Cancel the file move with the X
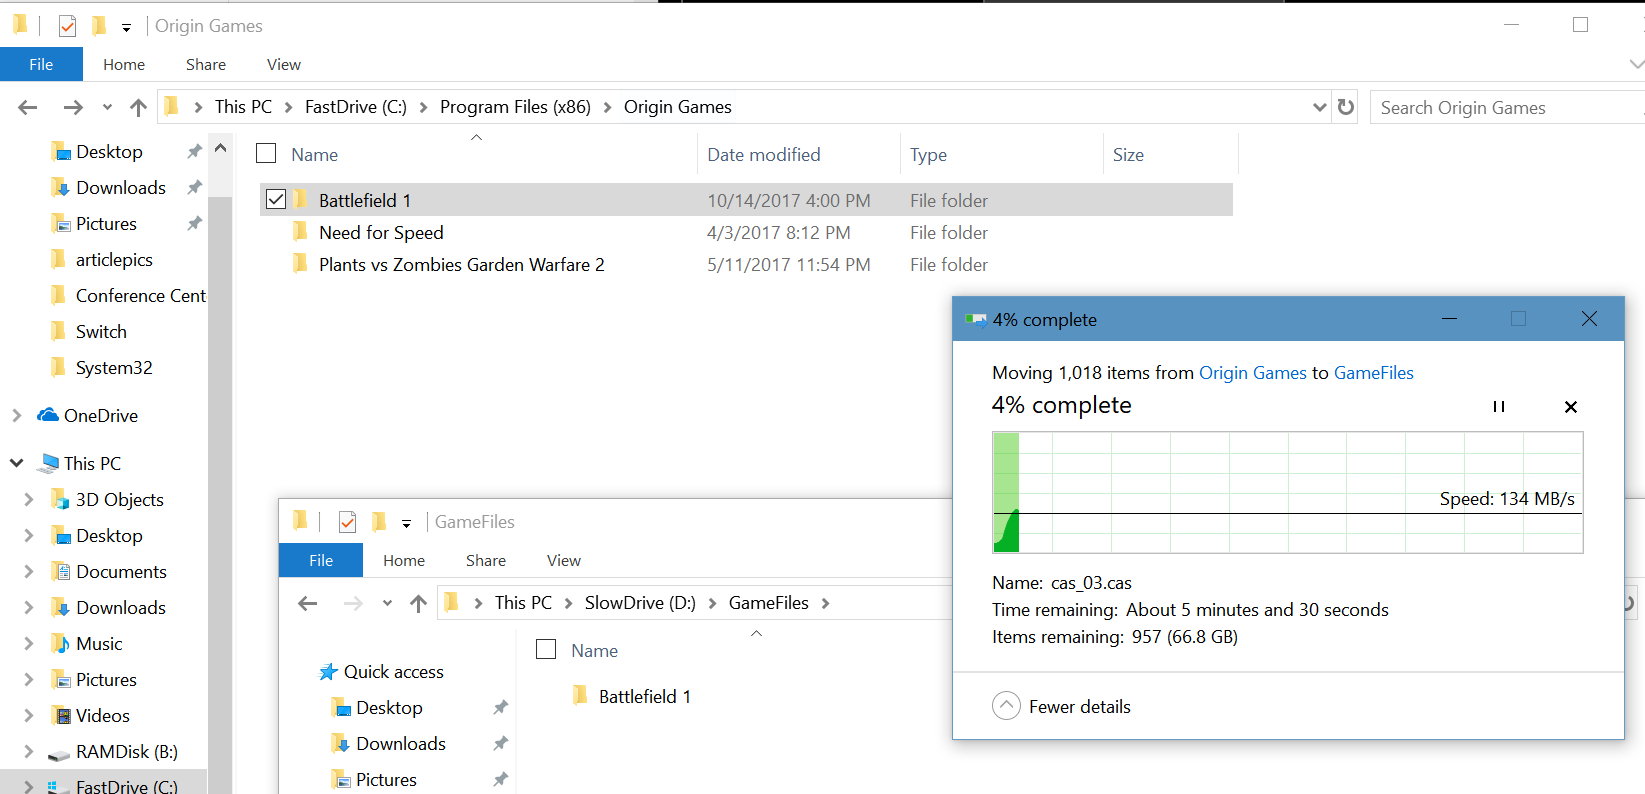 pos(1570,406)
